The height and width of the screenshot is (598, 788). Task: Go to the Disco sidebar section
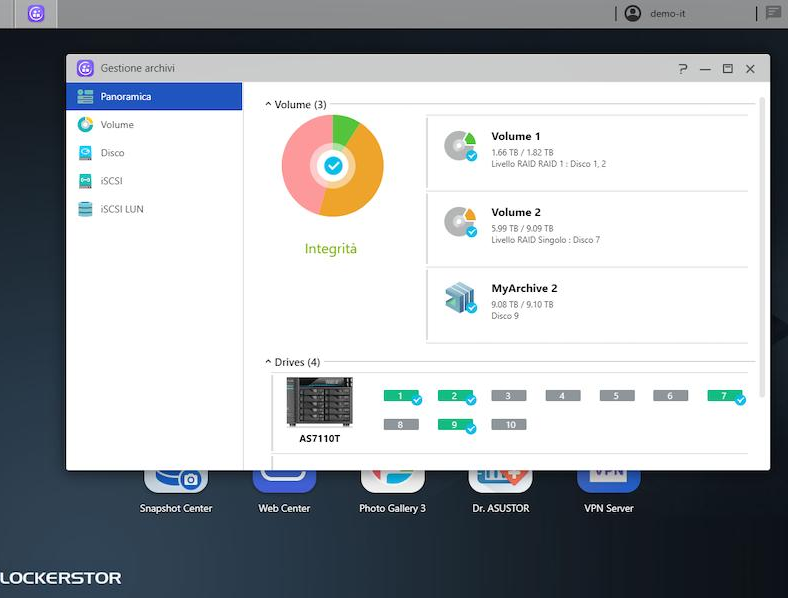tap(154, 153)
